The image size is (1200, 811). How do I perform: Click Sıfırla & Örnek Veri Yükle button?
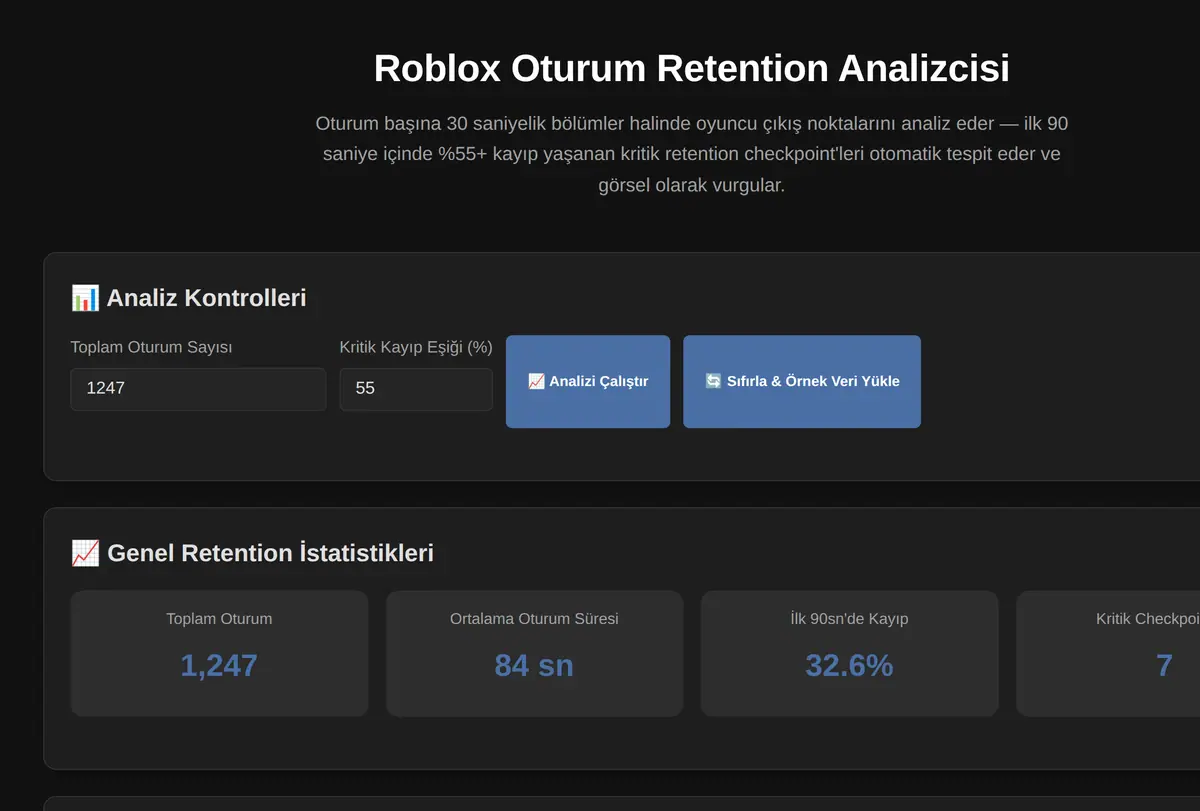coord(802,381)
